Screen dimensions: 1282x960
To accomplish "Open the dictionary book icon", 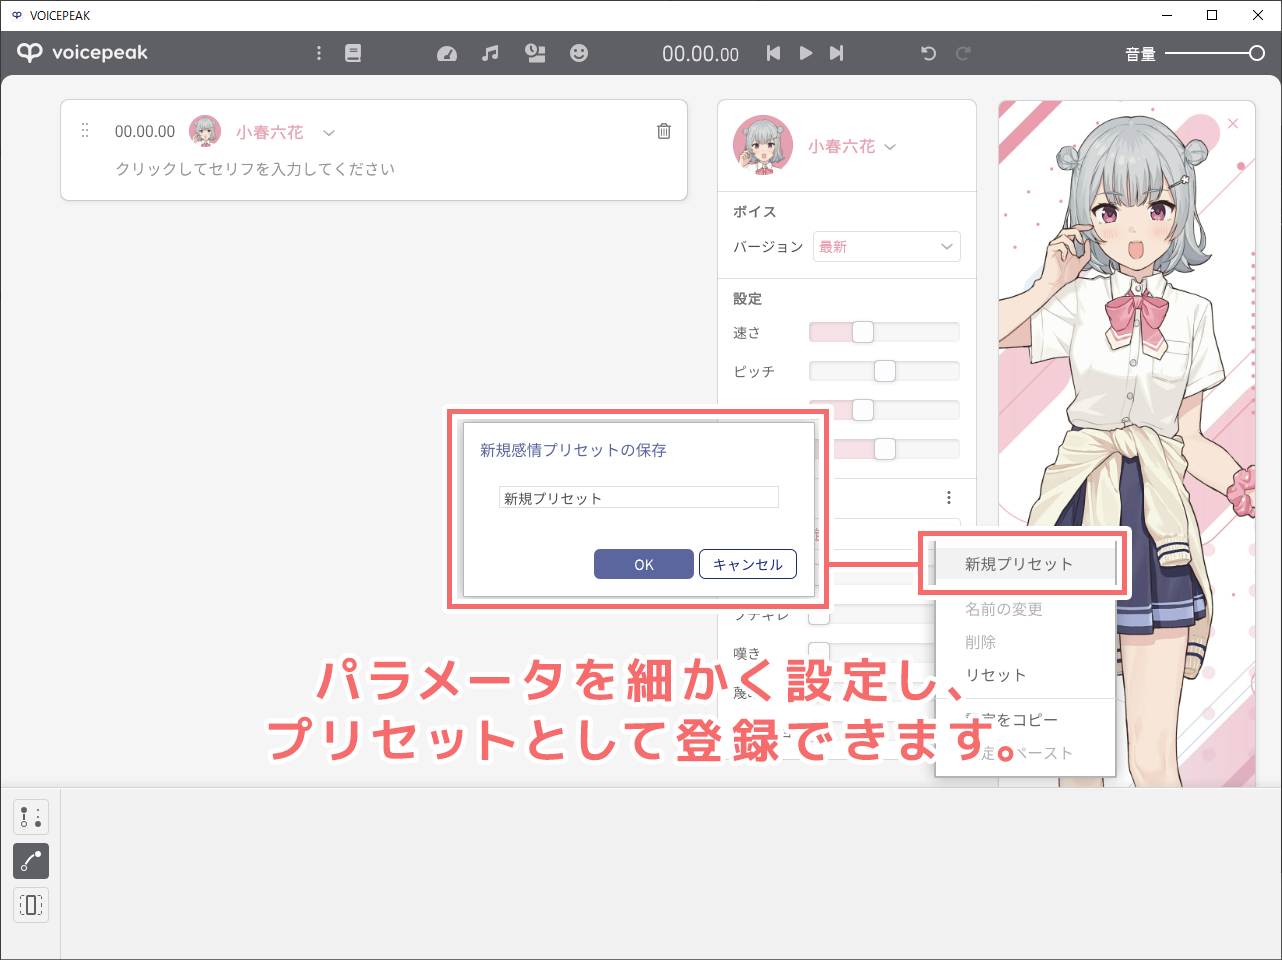I will tap(353, 53).
